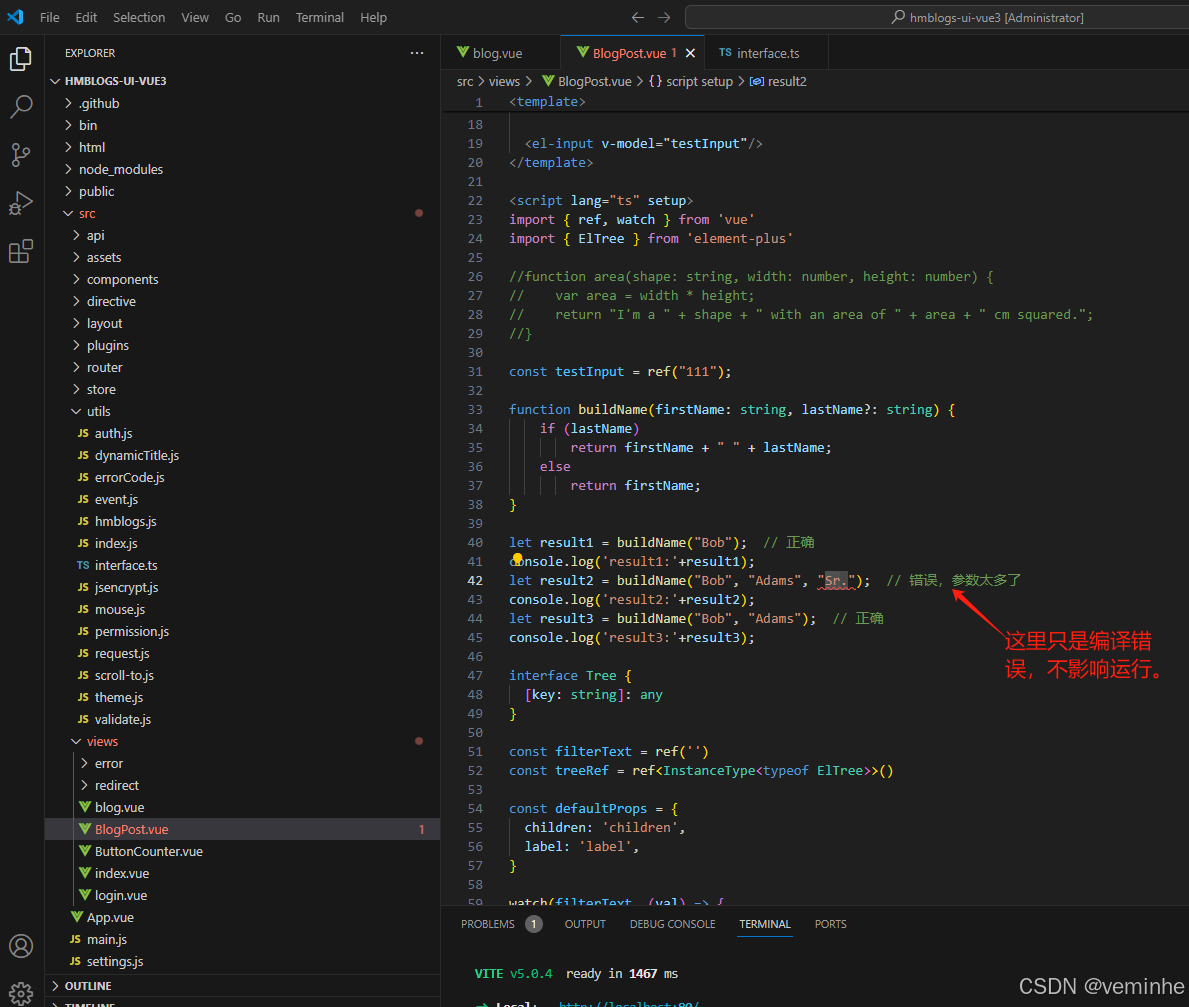Open the Run menu

268,17
